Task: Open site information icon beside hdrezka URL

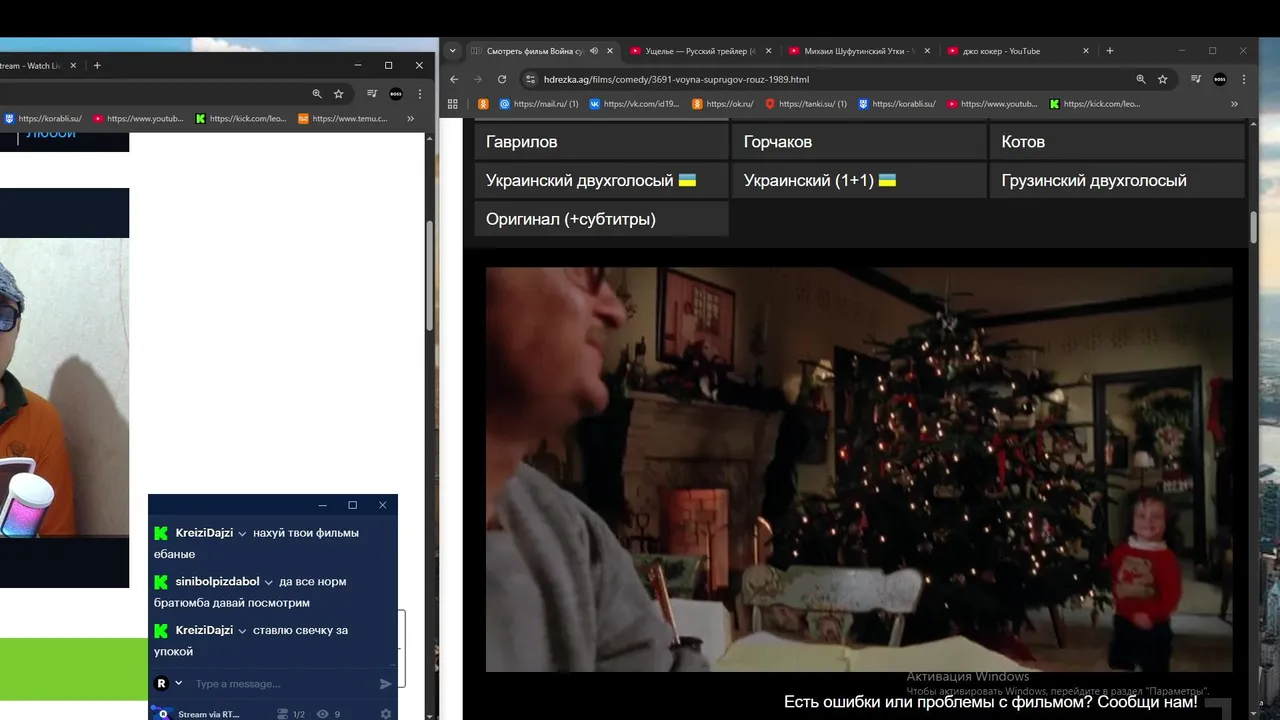Action: (x=531, y=79)
